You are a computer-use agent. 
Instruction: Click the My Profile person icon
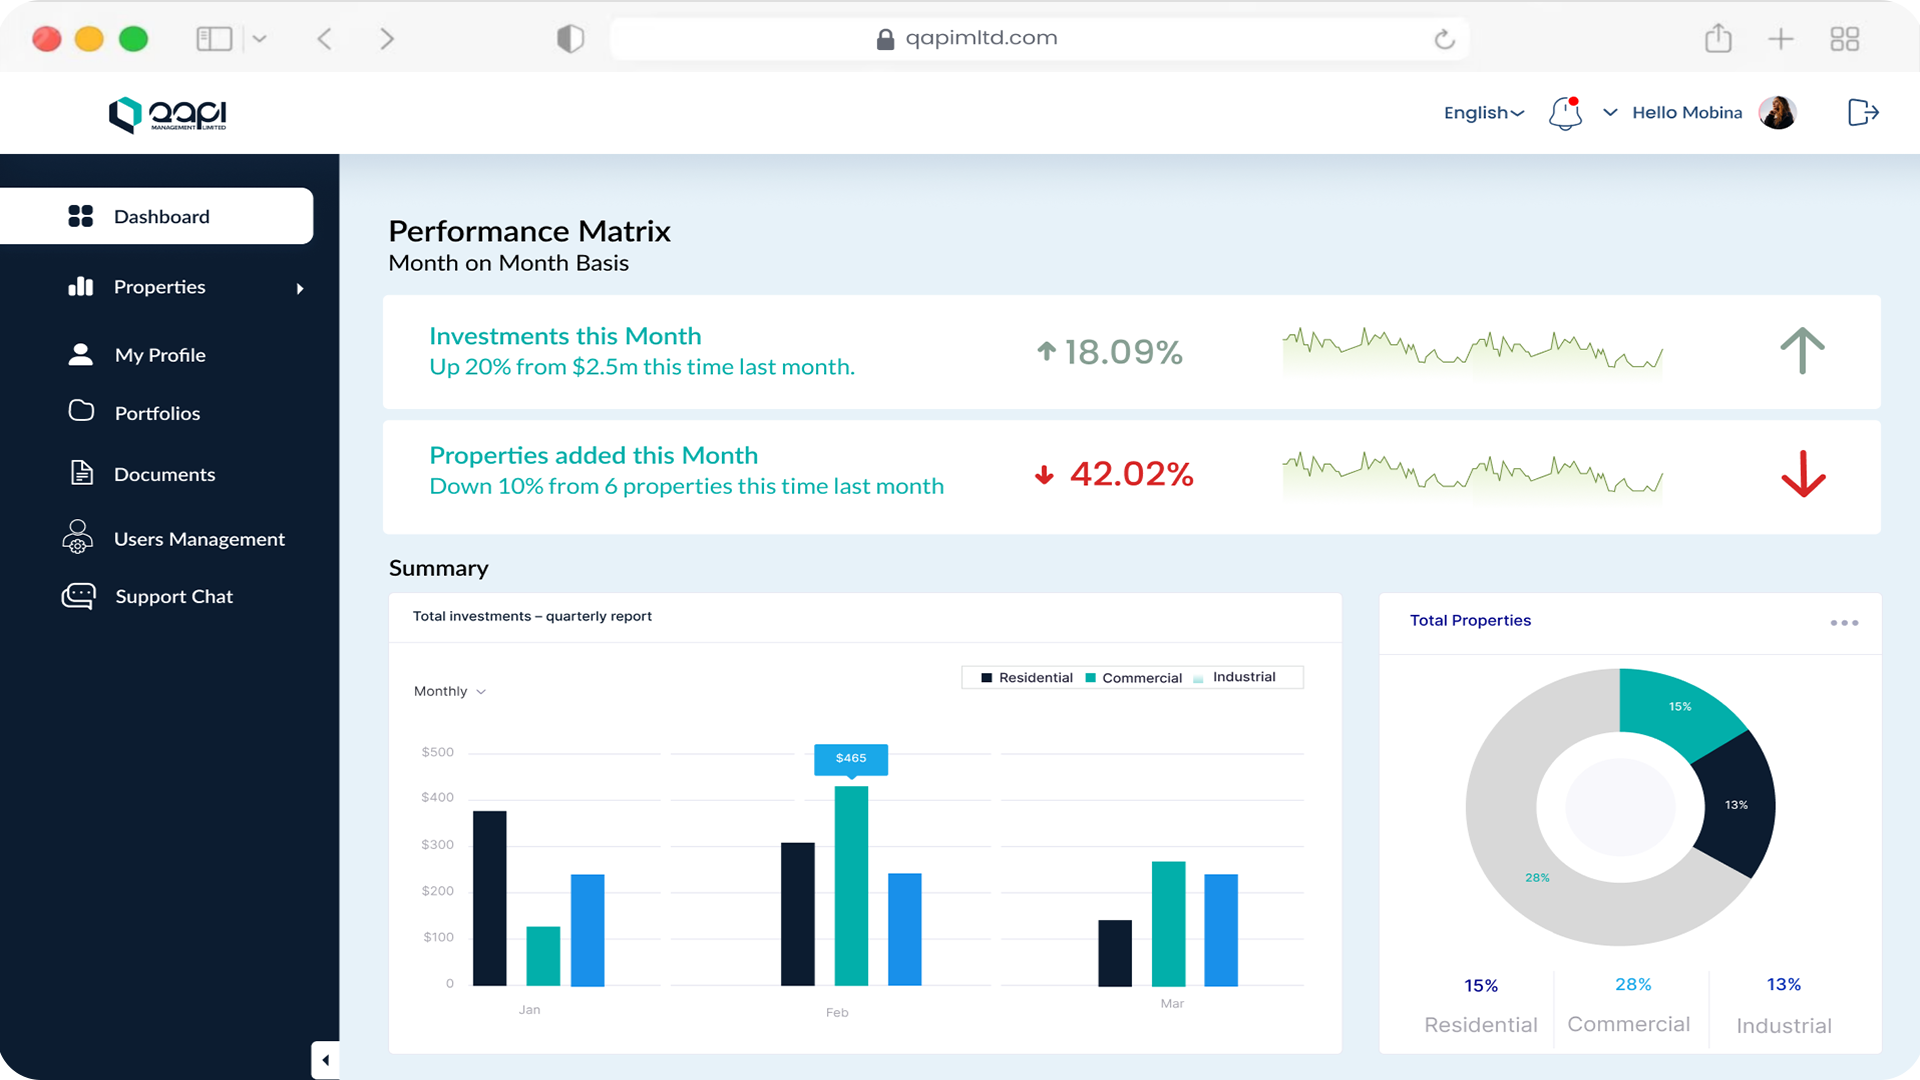80,355
